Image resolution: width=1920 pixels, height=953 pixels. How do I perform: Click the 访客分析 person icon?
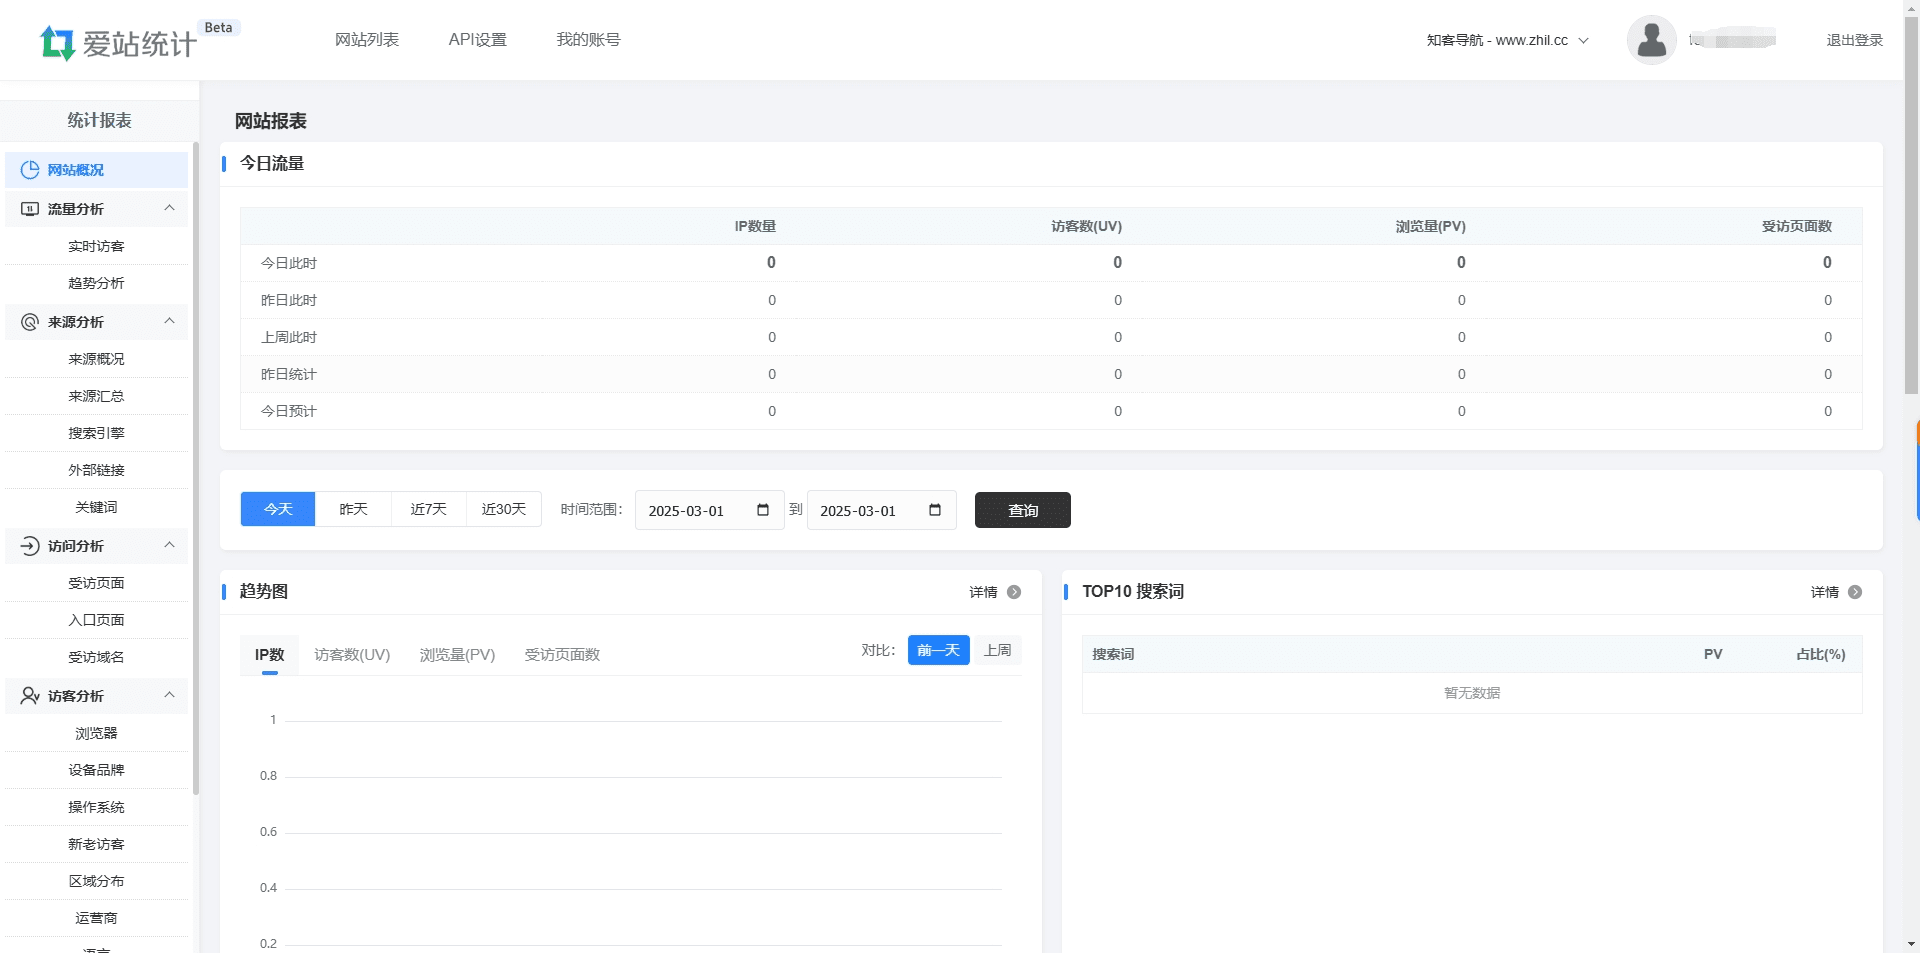click(x=30, y=696)
